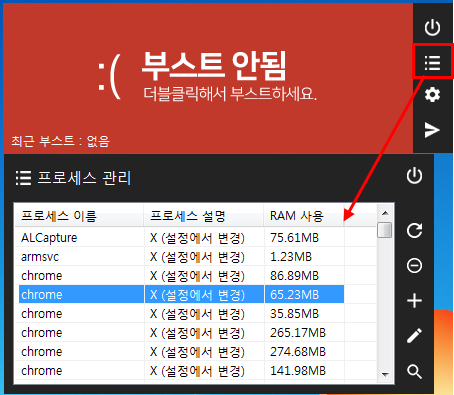Click the plus add icon
Screen dimensions: 454x395
414,301
